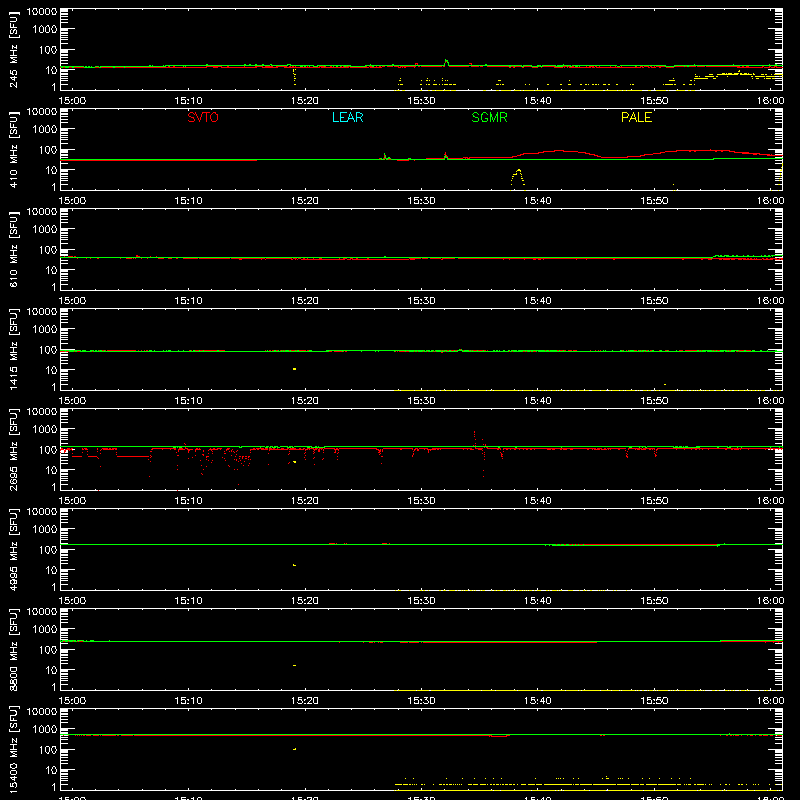Select the 245 MHz [SFU] axis title

click(13, 49)
